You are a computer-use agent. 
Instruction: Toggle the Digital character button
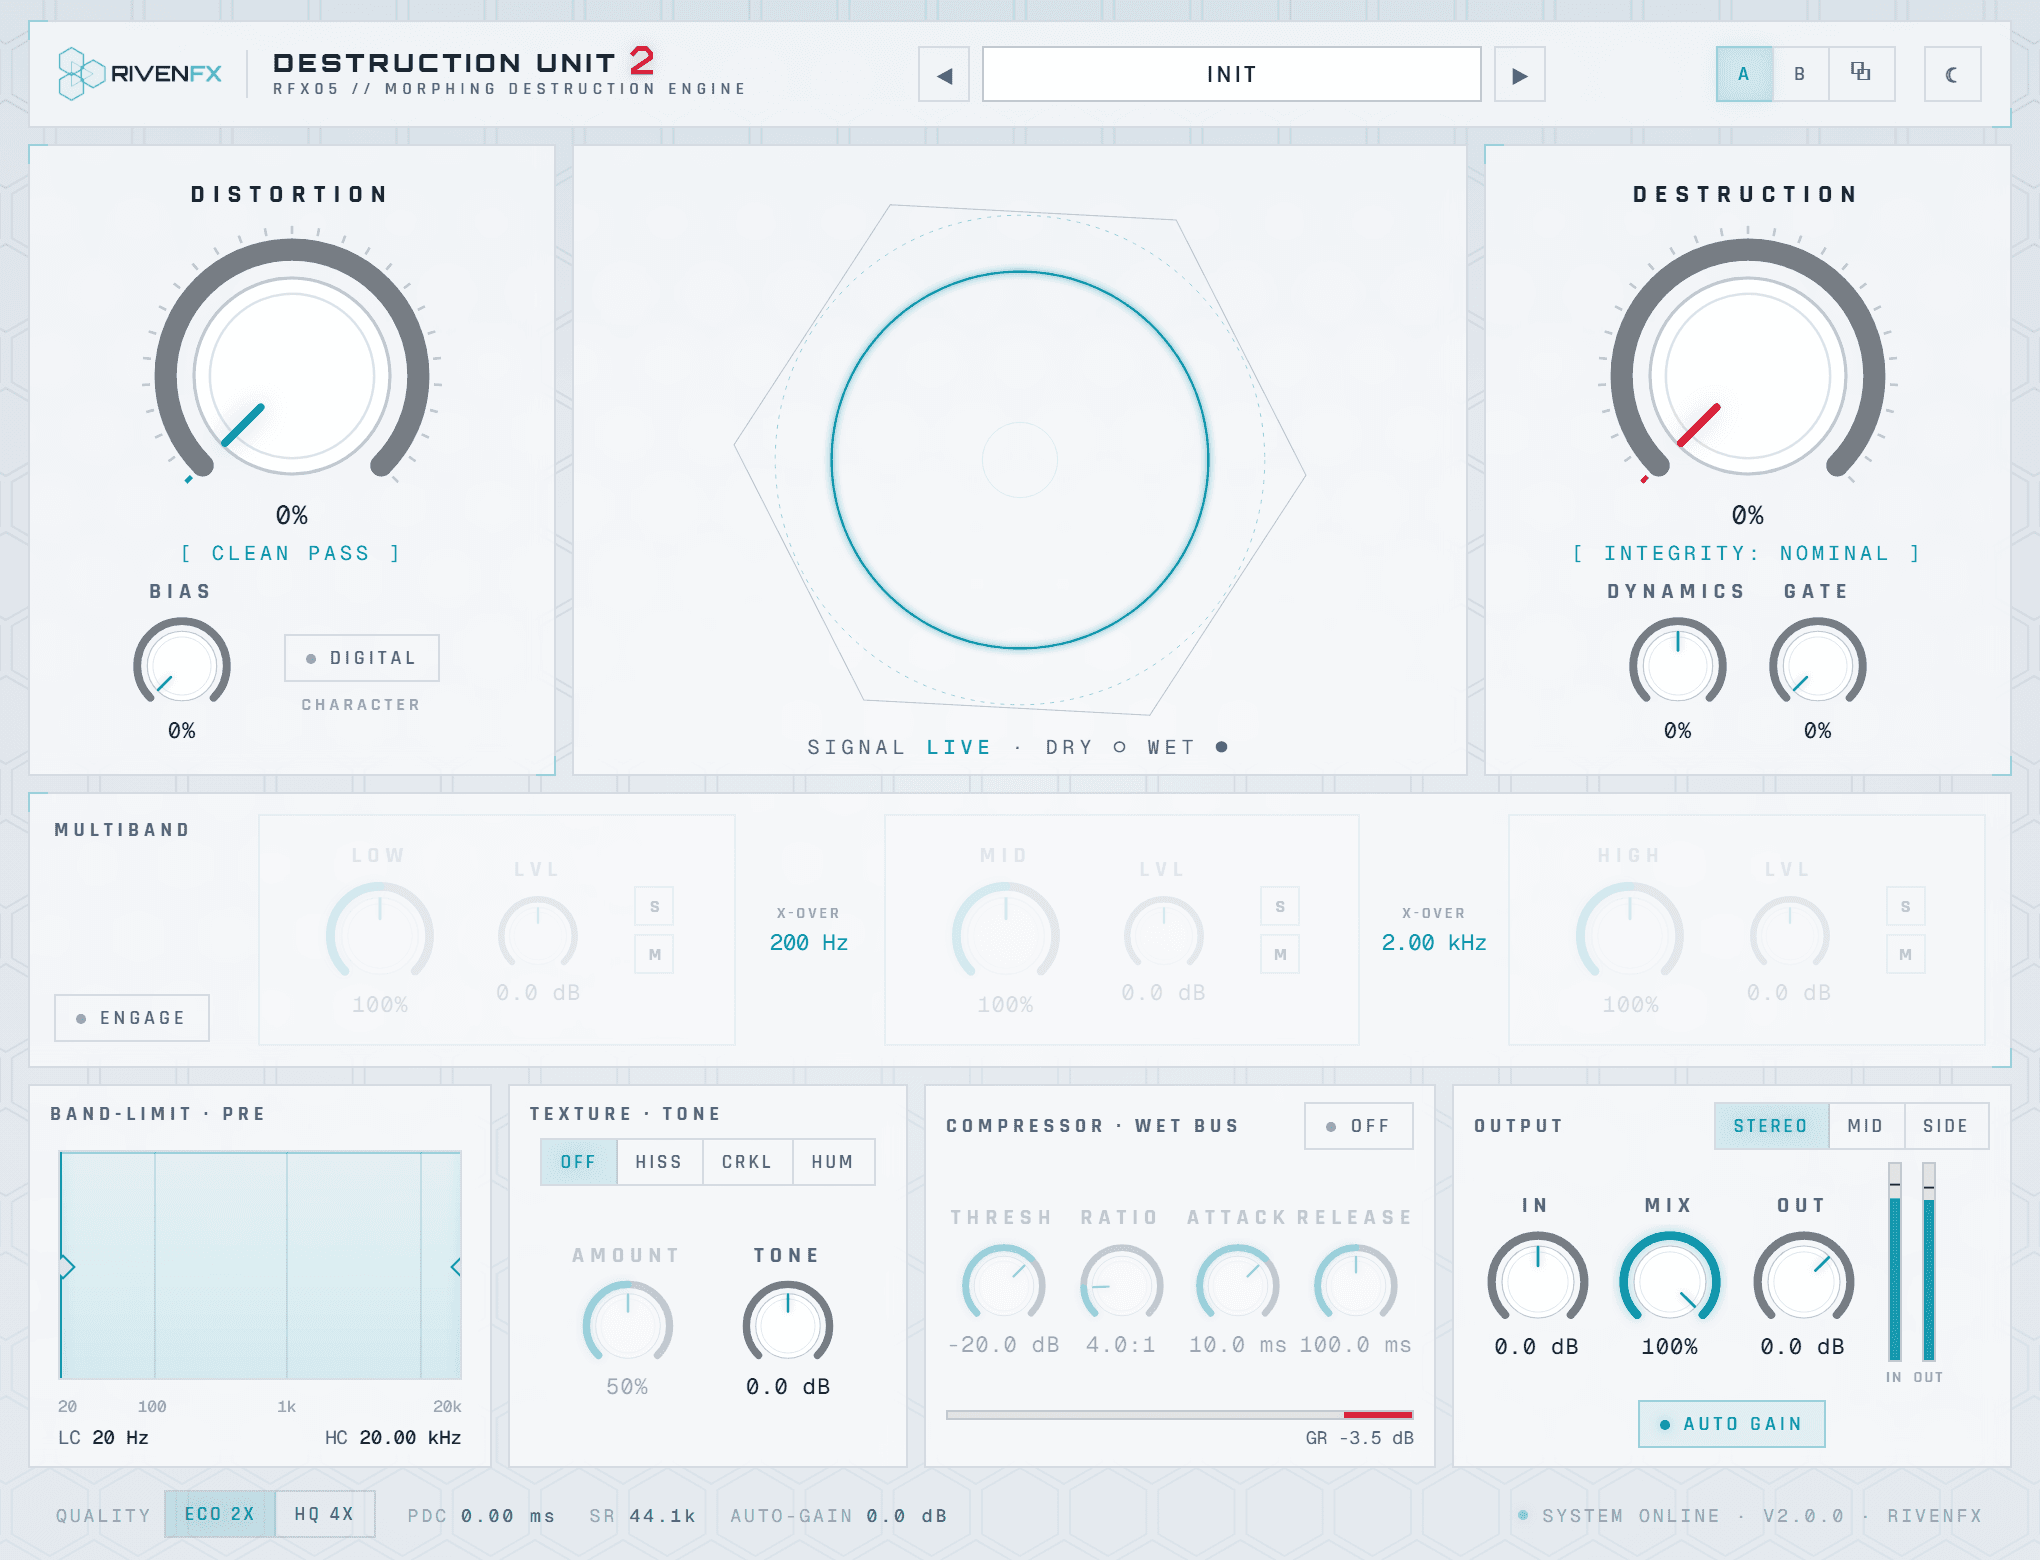pyautogui.click(x=361, y=658)
